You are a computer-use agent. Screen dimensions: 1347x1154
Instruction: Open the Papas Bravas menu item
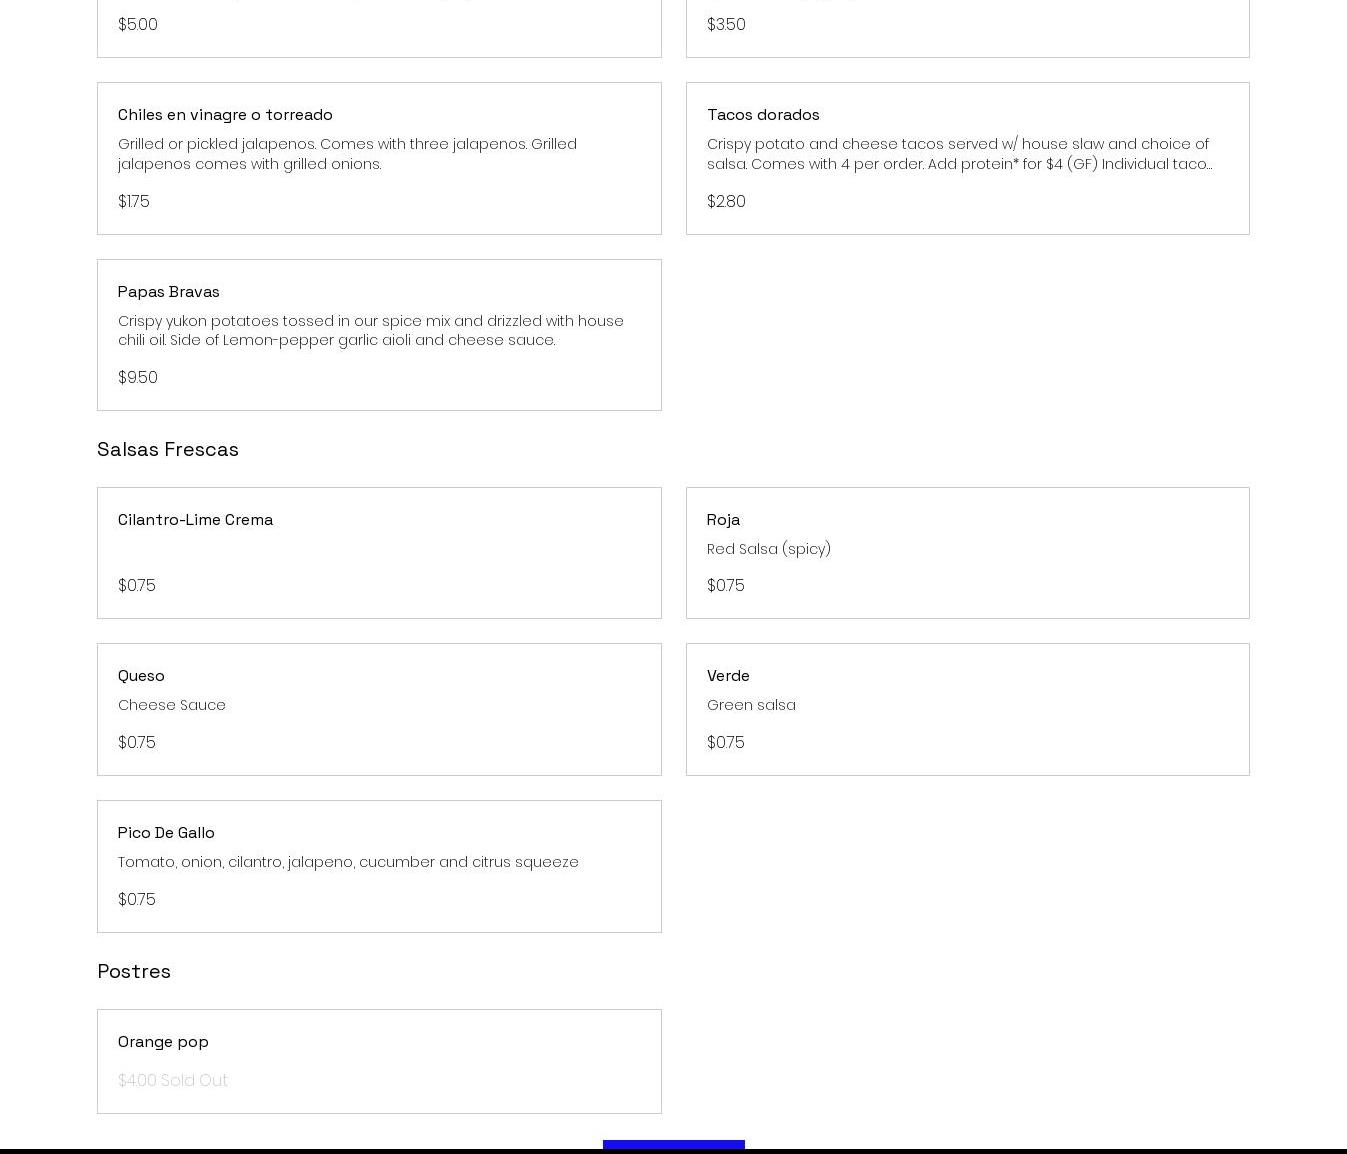(x=169, y=292)
